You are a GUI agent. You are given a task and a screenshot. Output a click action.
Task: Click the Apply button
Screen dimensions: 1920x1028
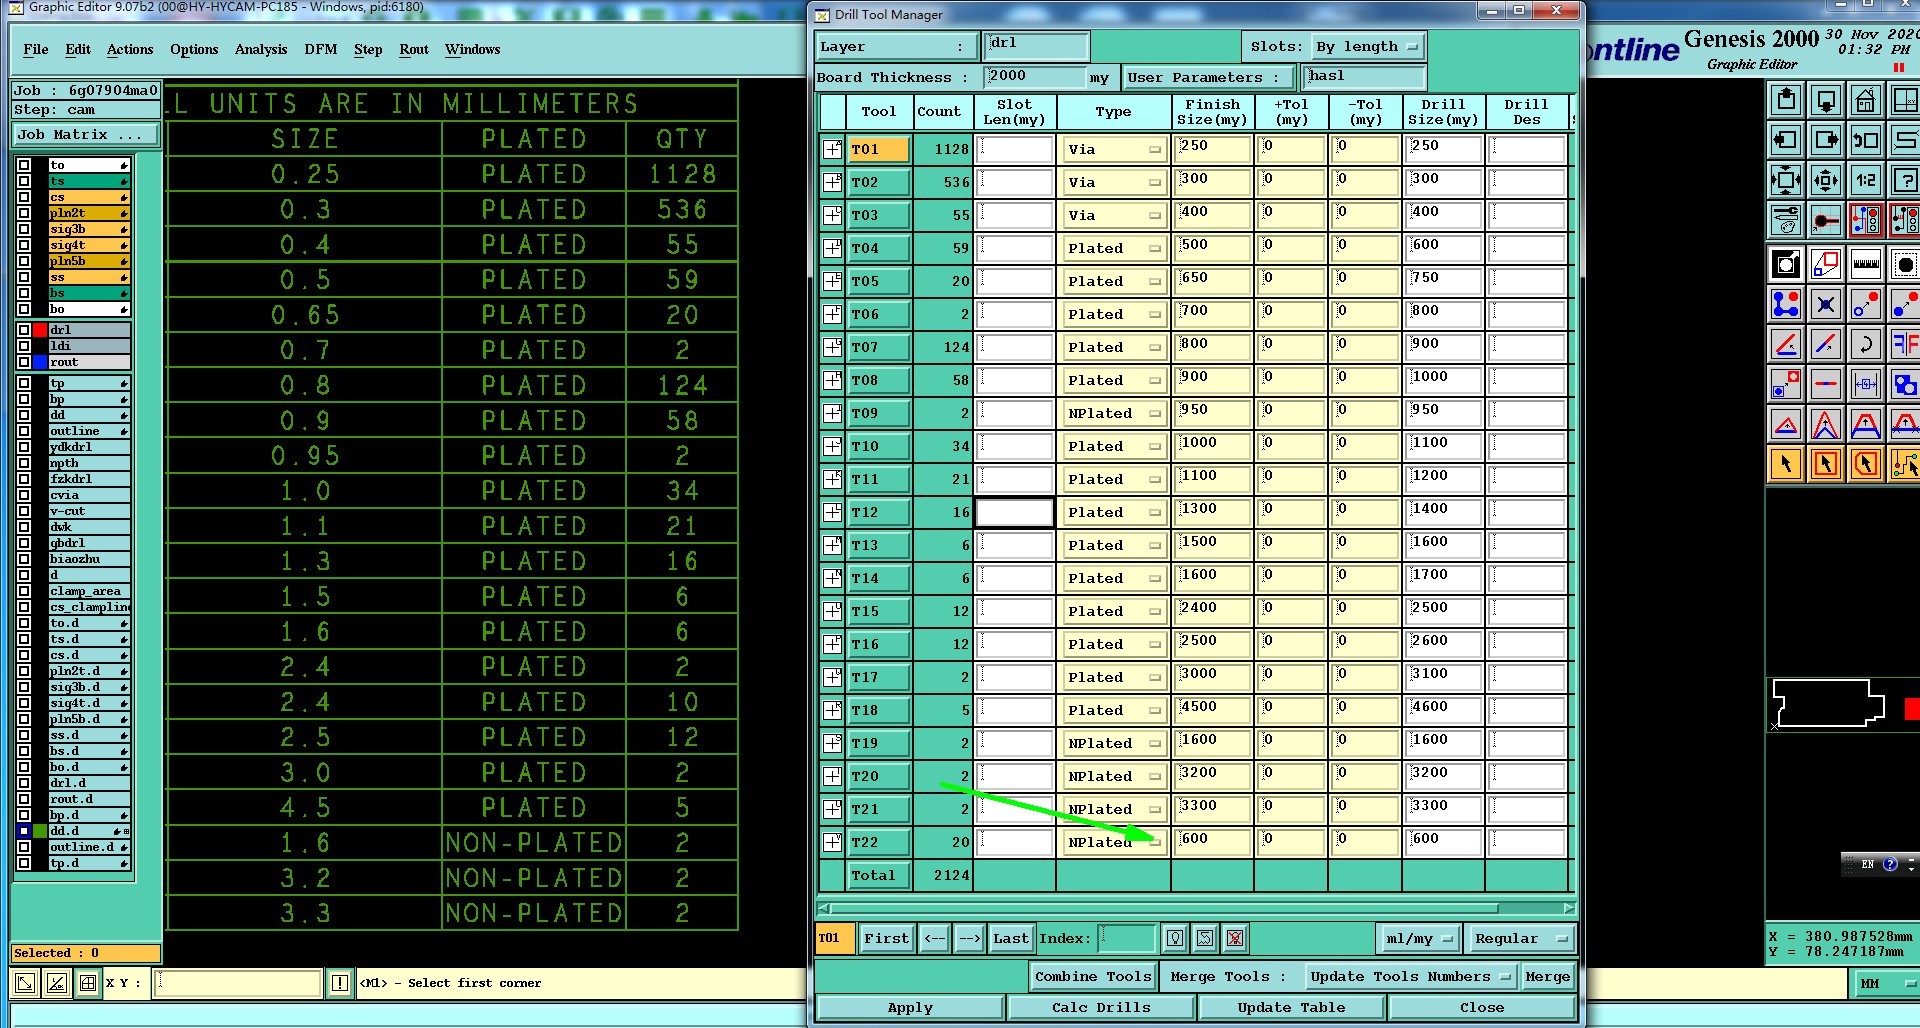[x=910, y=1007]
